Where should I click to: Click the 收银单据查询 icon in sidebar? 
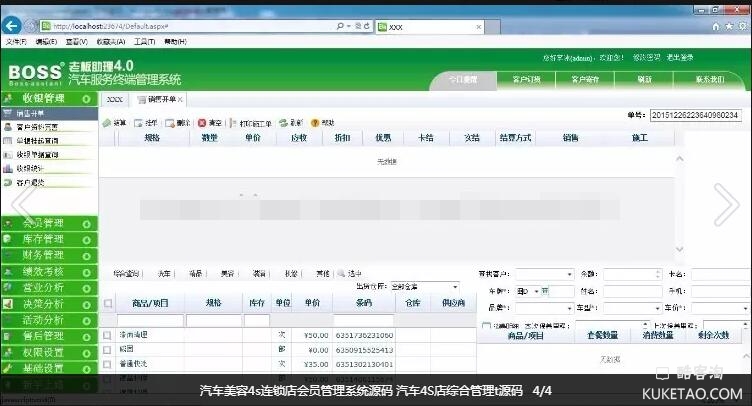click(7, 155)
